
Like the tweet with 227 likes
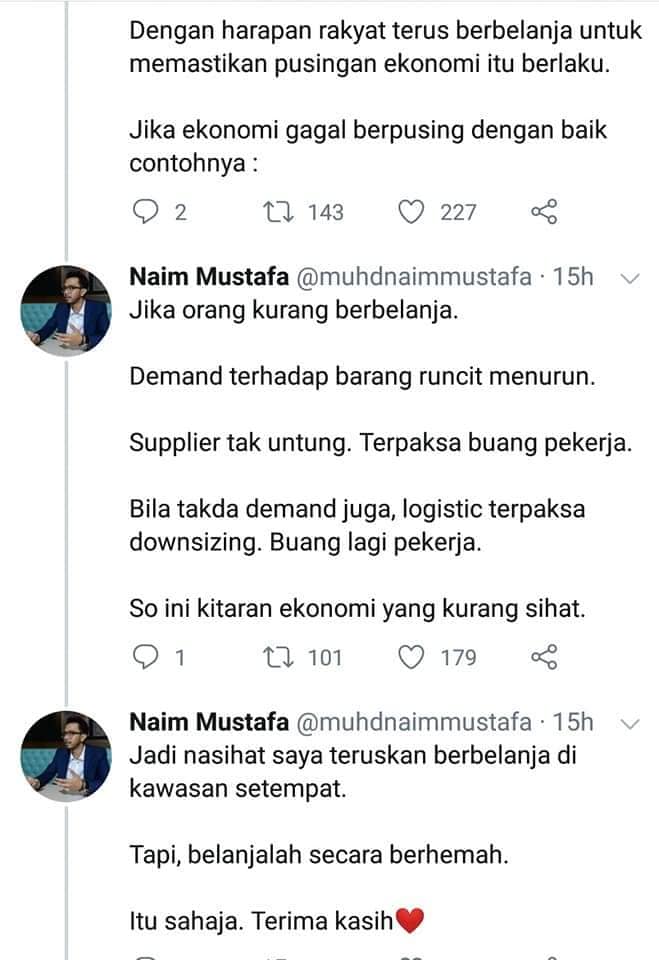(411, 212)
